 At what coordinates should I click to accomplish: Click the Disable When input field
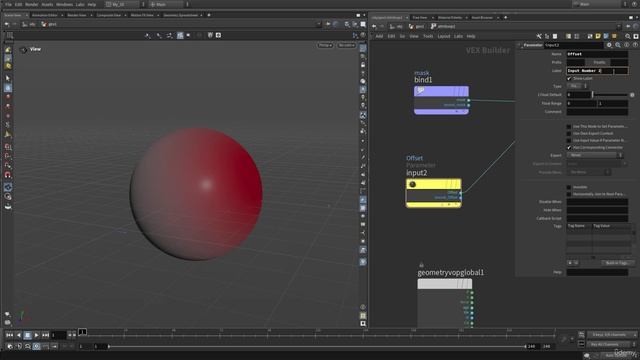click(597, 202)
